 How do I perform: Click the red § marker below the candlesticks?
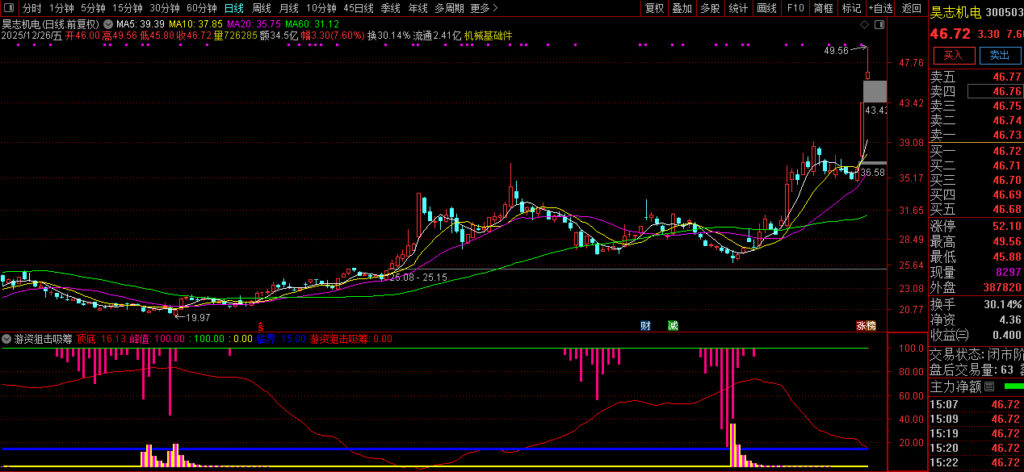point(261,326)
